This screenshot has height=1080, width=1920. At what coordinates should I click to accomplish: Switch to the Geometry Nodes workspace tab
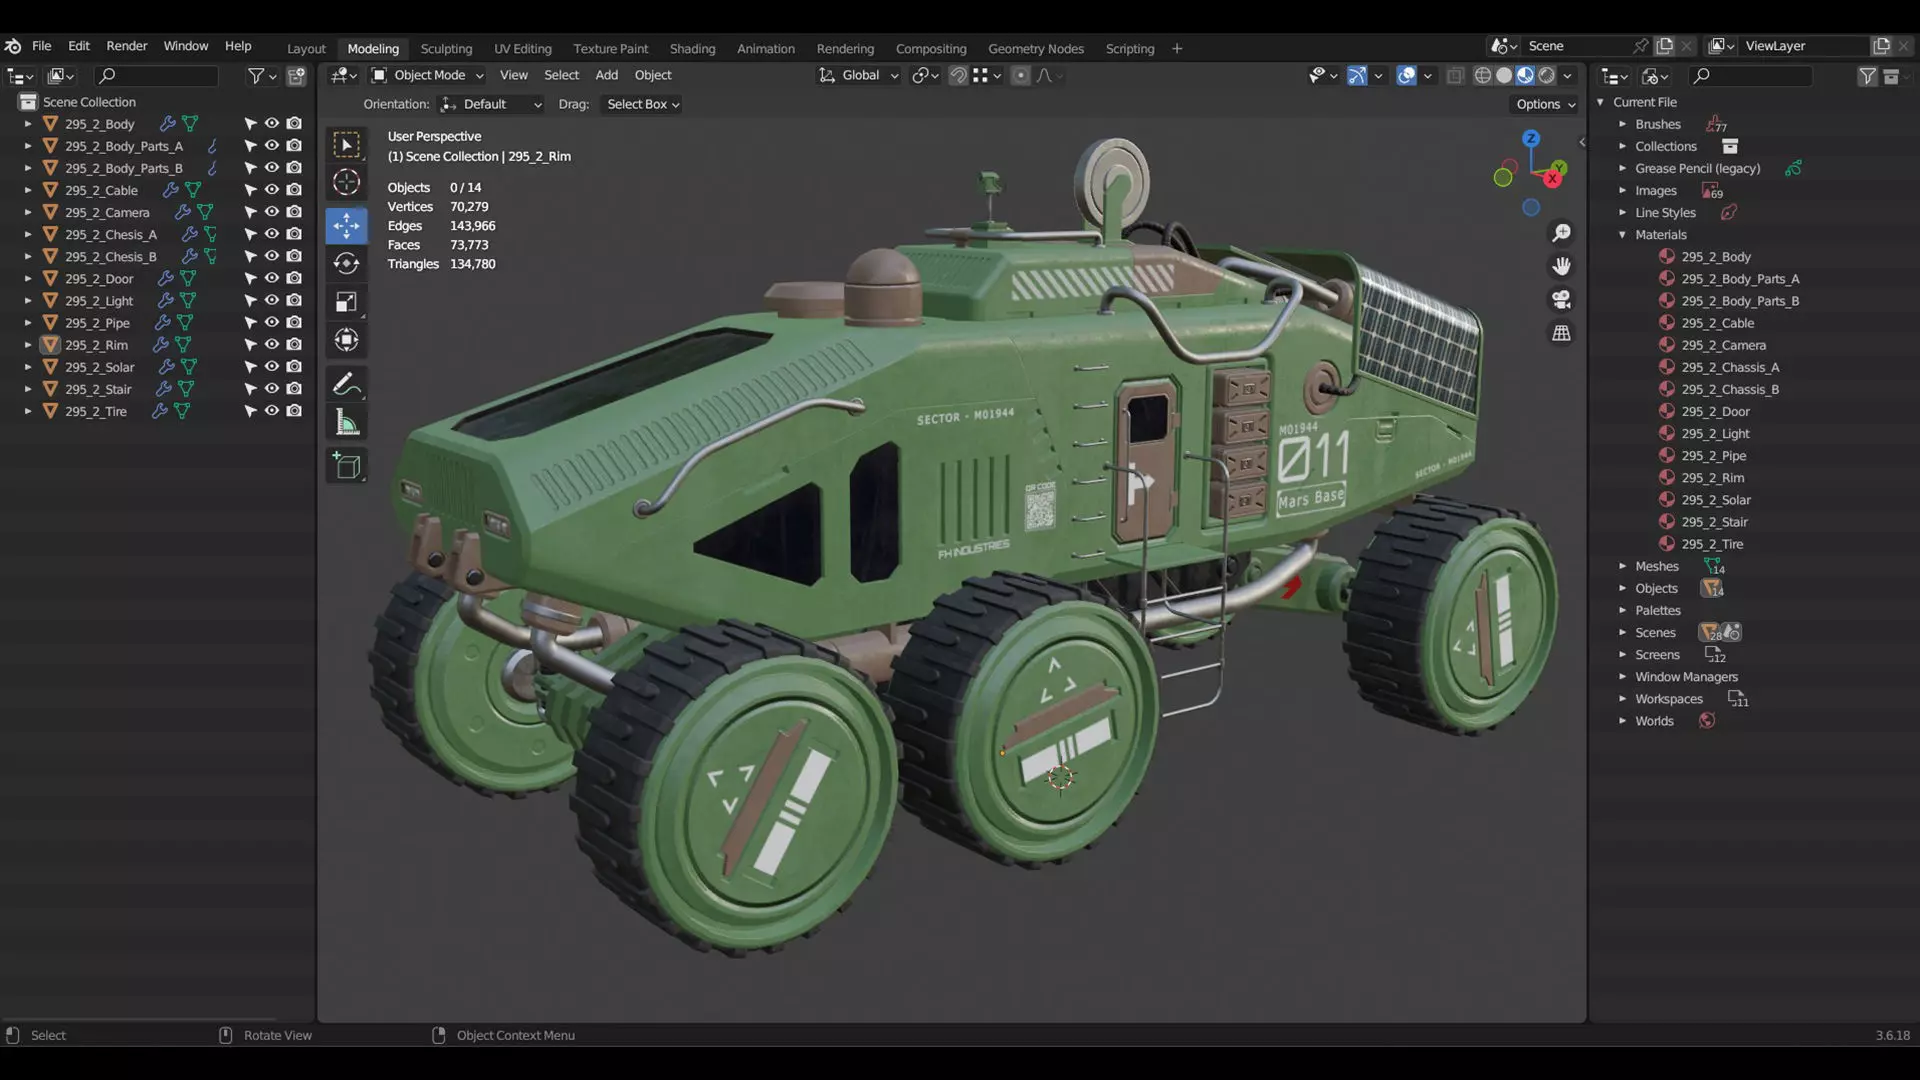click(x=1036, y=48)
